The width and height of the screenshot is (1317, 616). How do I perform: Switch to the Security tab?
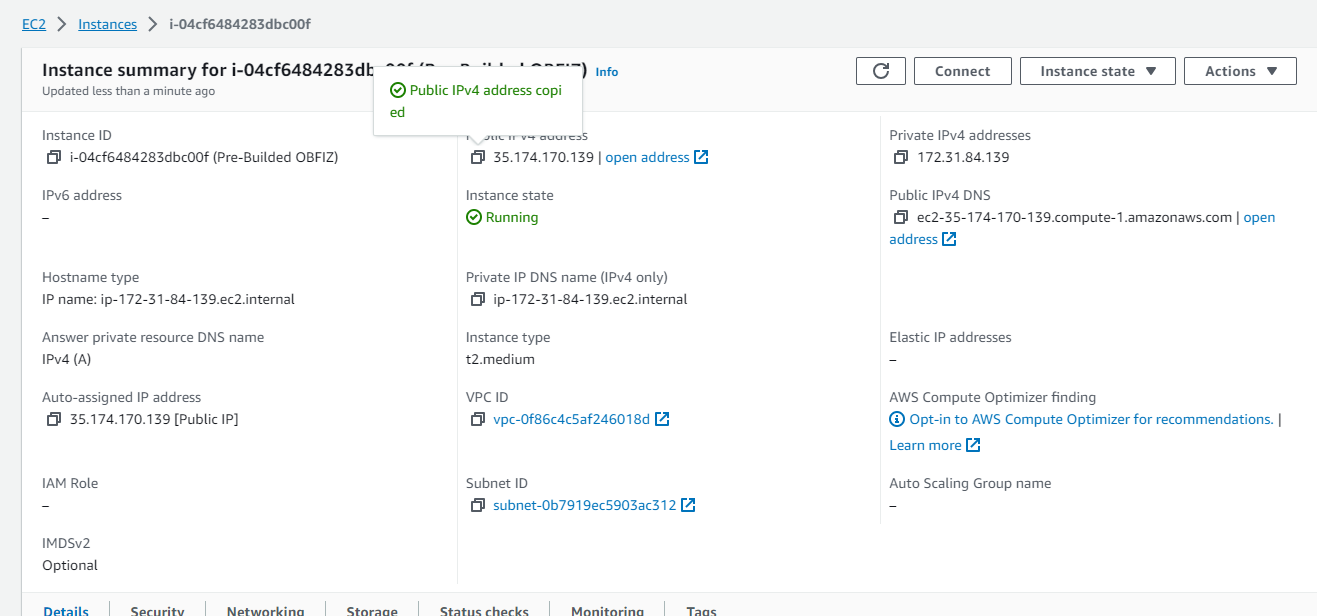[x=158, y=610]
